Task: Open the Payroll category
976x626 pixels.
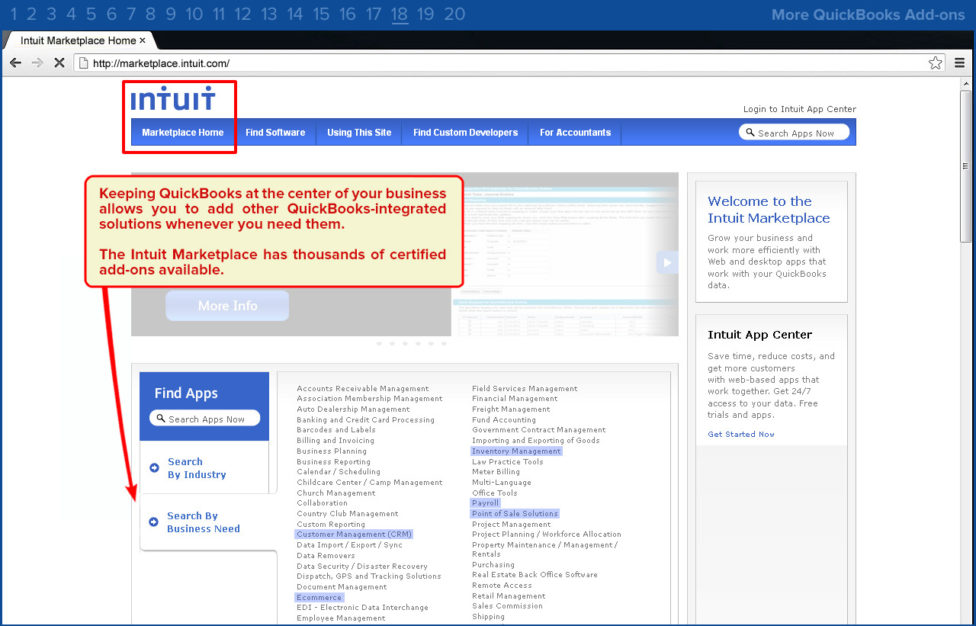Action: click(x=486, y=503)
